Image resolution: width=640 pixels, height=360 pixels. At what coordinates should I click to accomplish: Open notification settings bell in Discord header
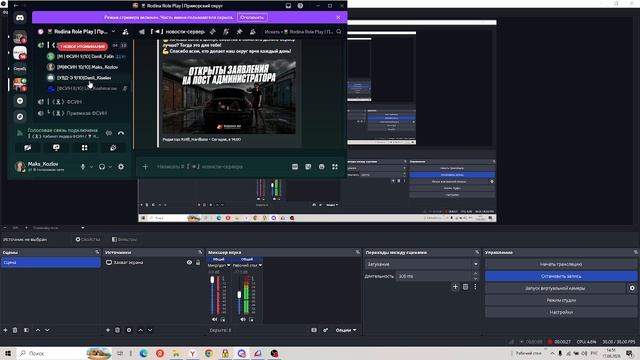(x=226, y=31)
